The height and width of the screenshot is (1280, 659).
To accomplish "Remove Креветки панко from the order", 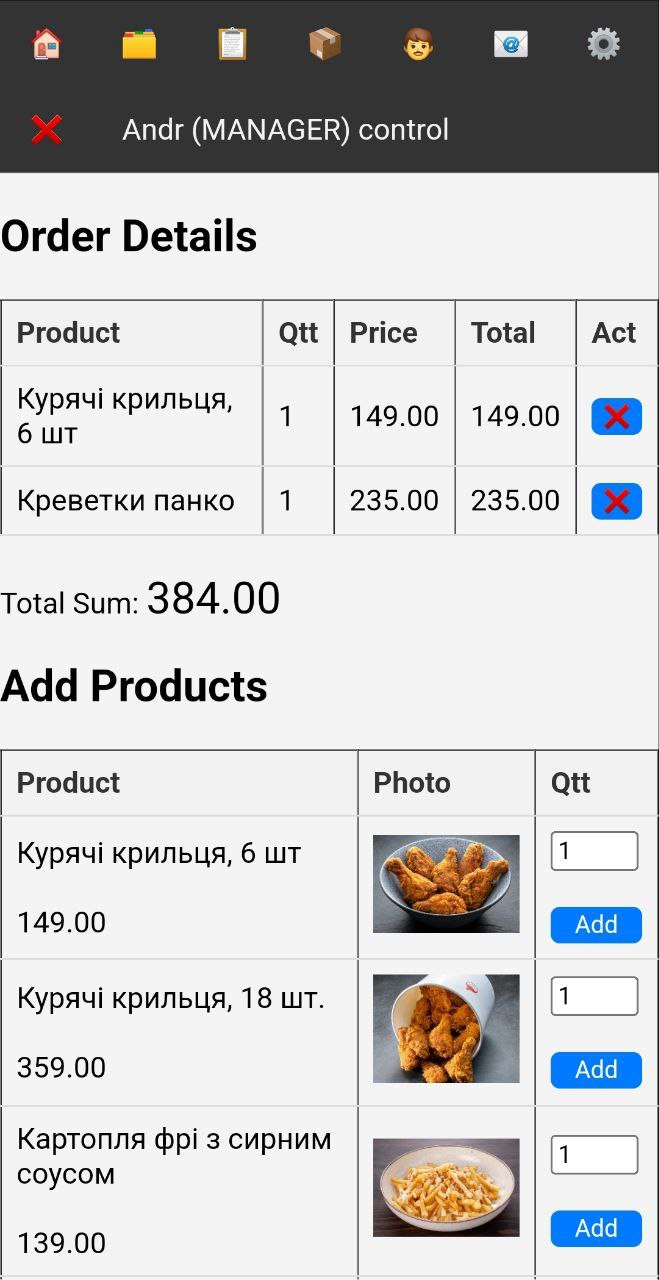I will [616, 501].
